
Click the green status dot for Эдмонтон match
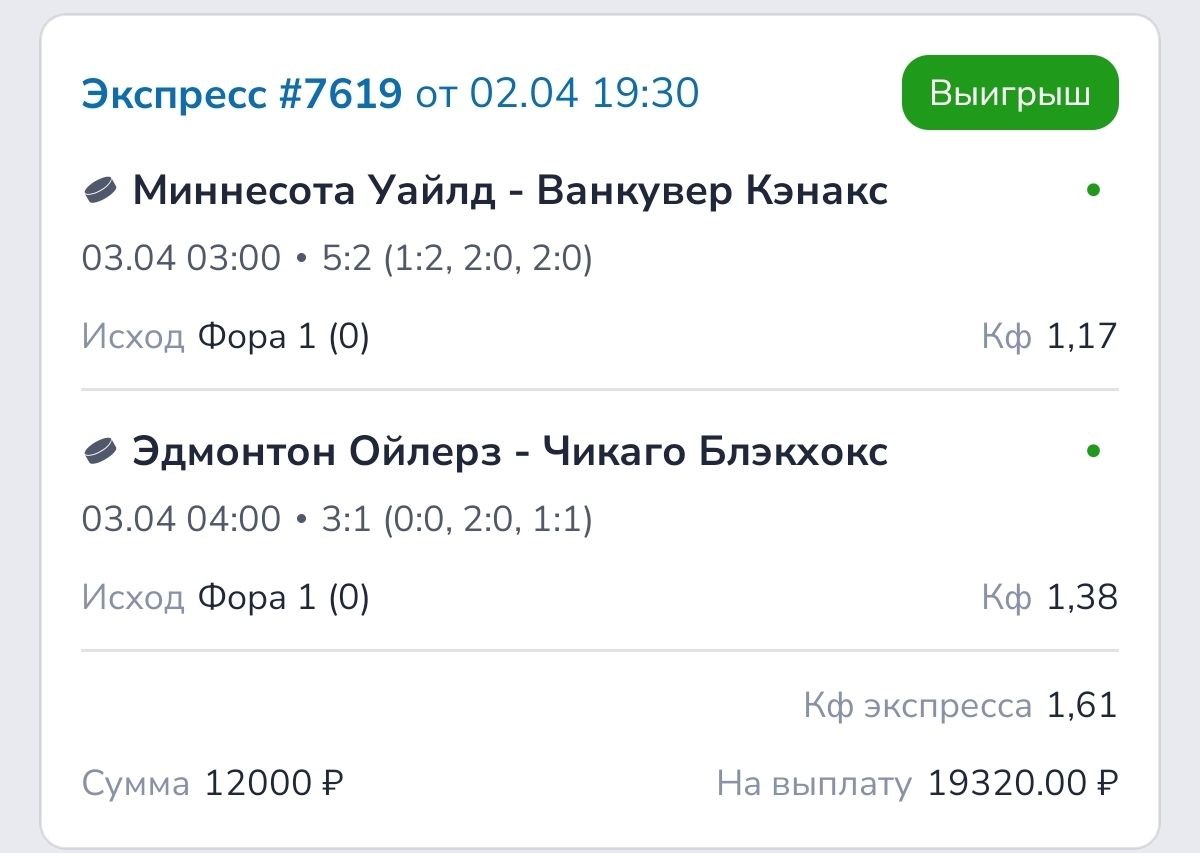[1093, 452]
